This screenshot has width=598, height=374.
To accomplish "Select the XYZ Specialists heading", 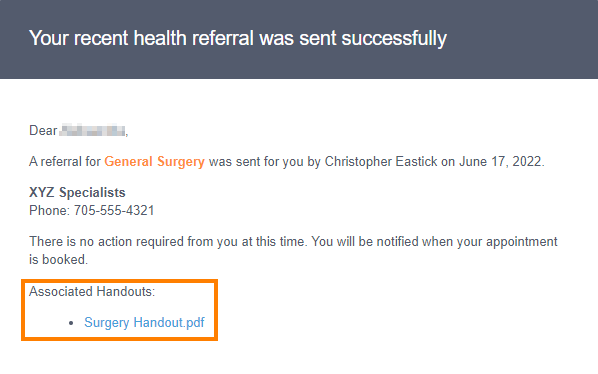I will click(x=77, y=193).
